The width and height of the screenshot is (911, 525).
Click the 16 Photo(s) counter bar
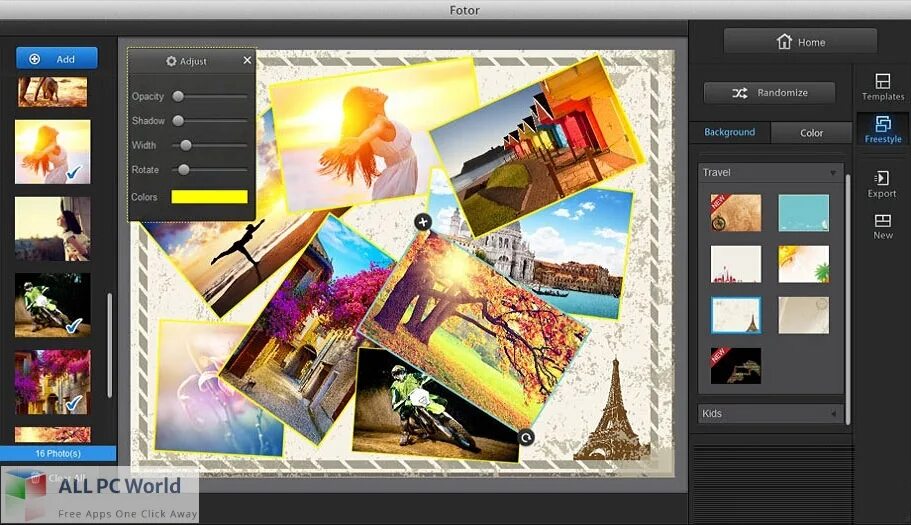pos(58,453)
